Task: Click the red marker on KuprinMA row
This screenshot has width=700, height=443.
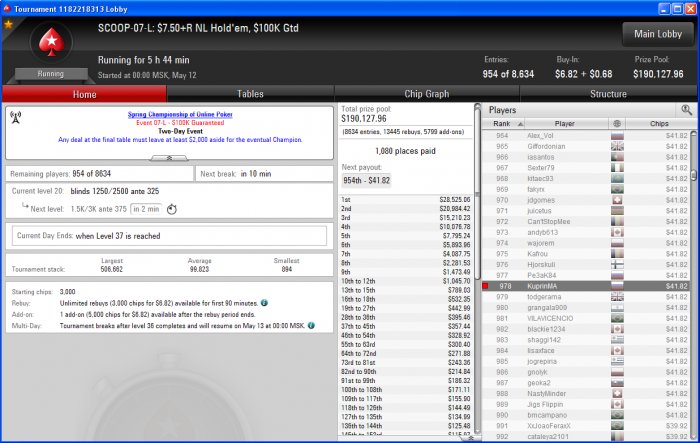Action: coord(485,286)
